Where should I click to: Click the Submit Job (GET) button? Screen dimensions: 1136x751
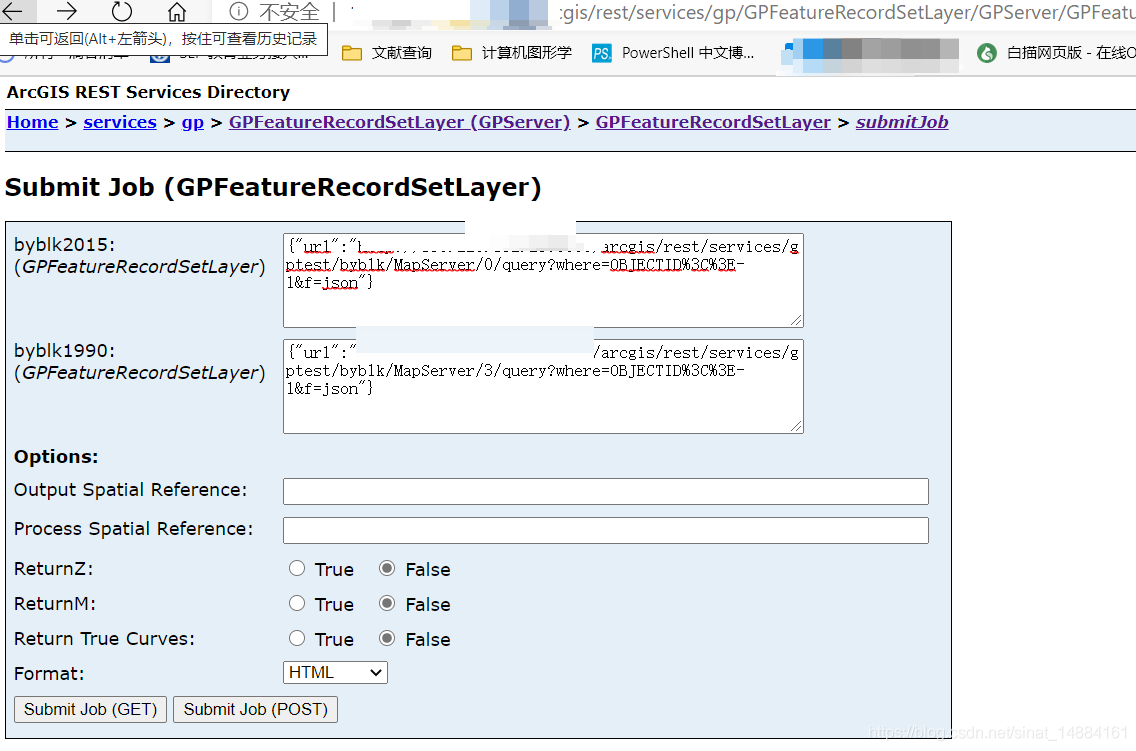91,709
